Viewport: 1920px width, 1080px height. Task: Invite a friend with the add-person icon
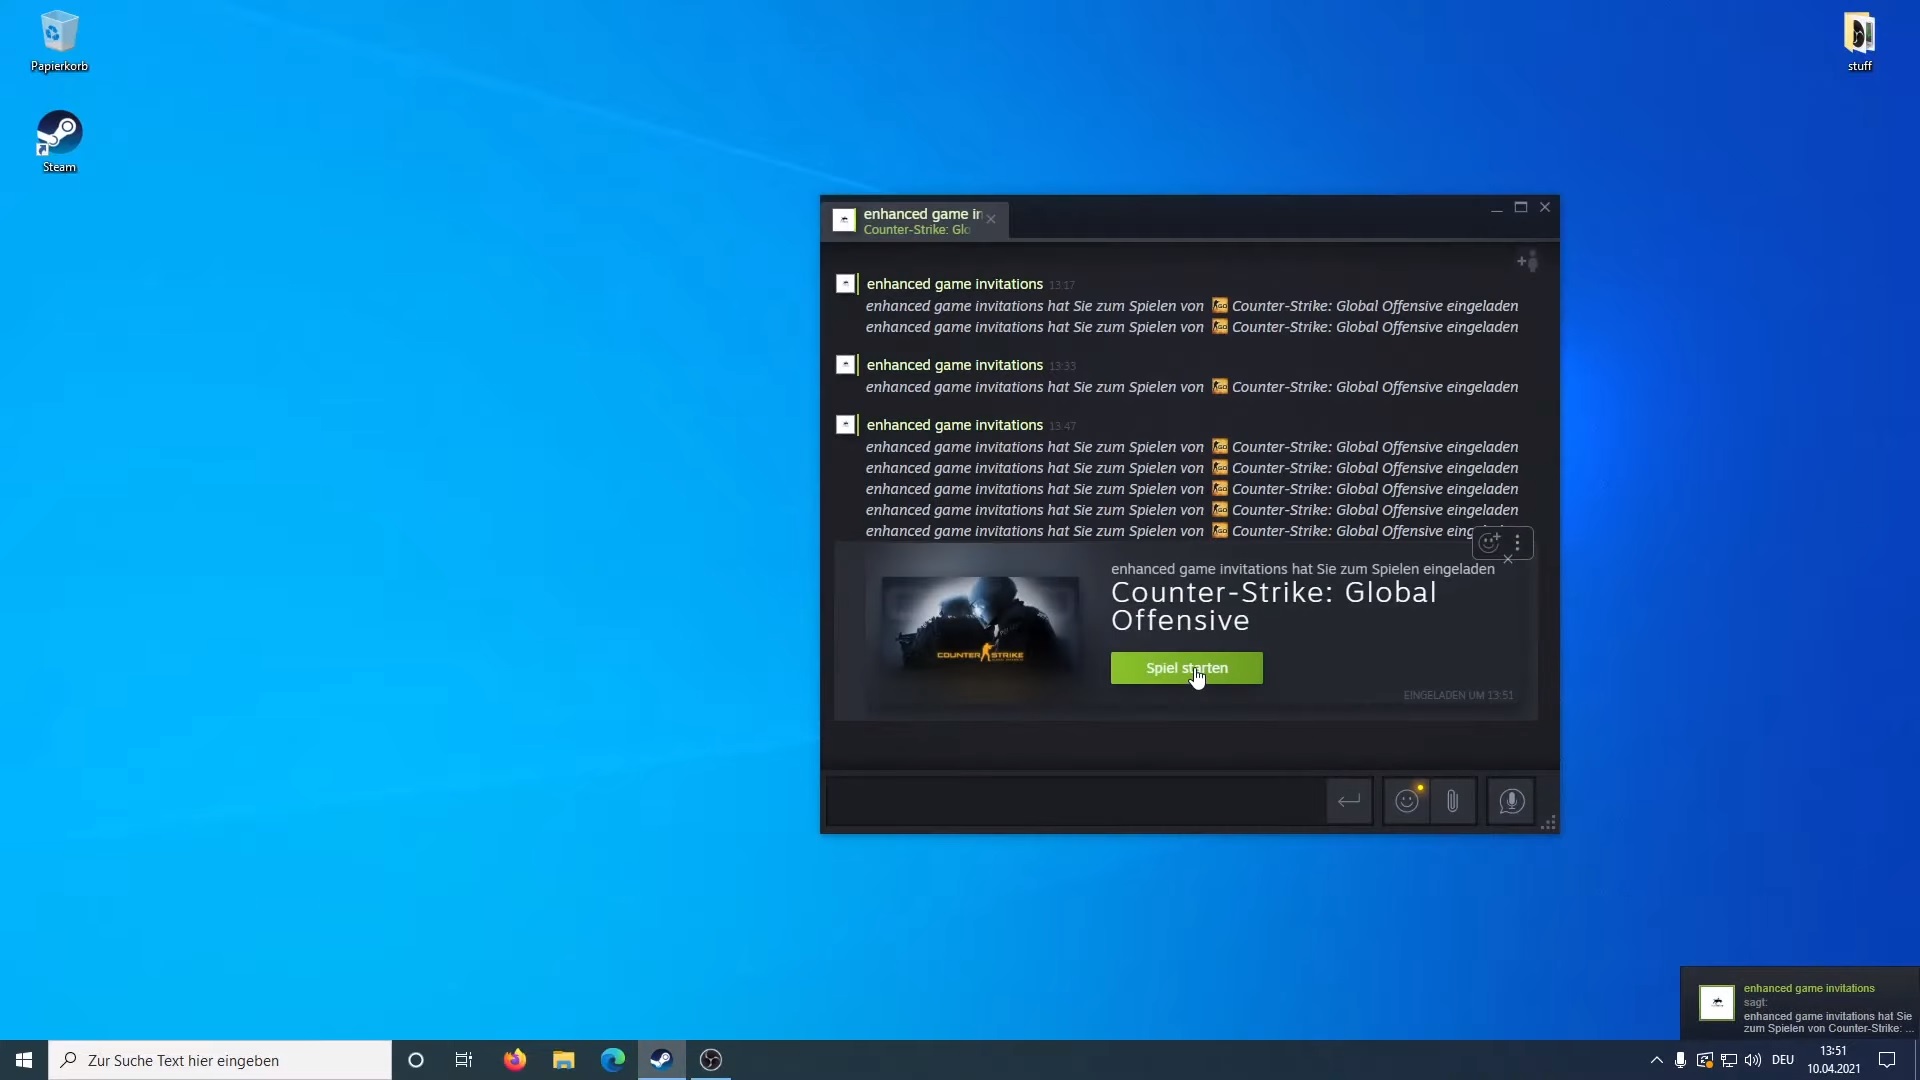coord(1527,262)
